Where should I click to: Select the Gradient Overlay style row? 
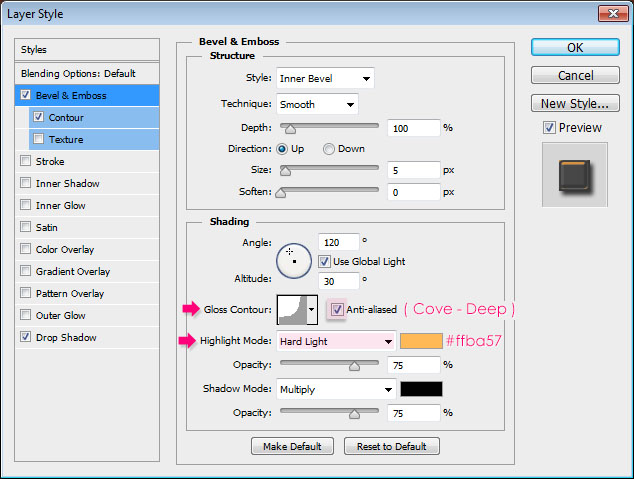[87, 271]
